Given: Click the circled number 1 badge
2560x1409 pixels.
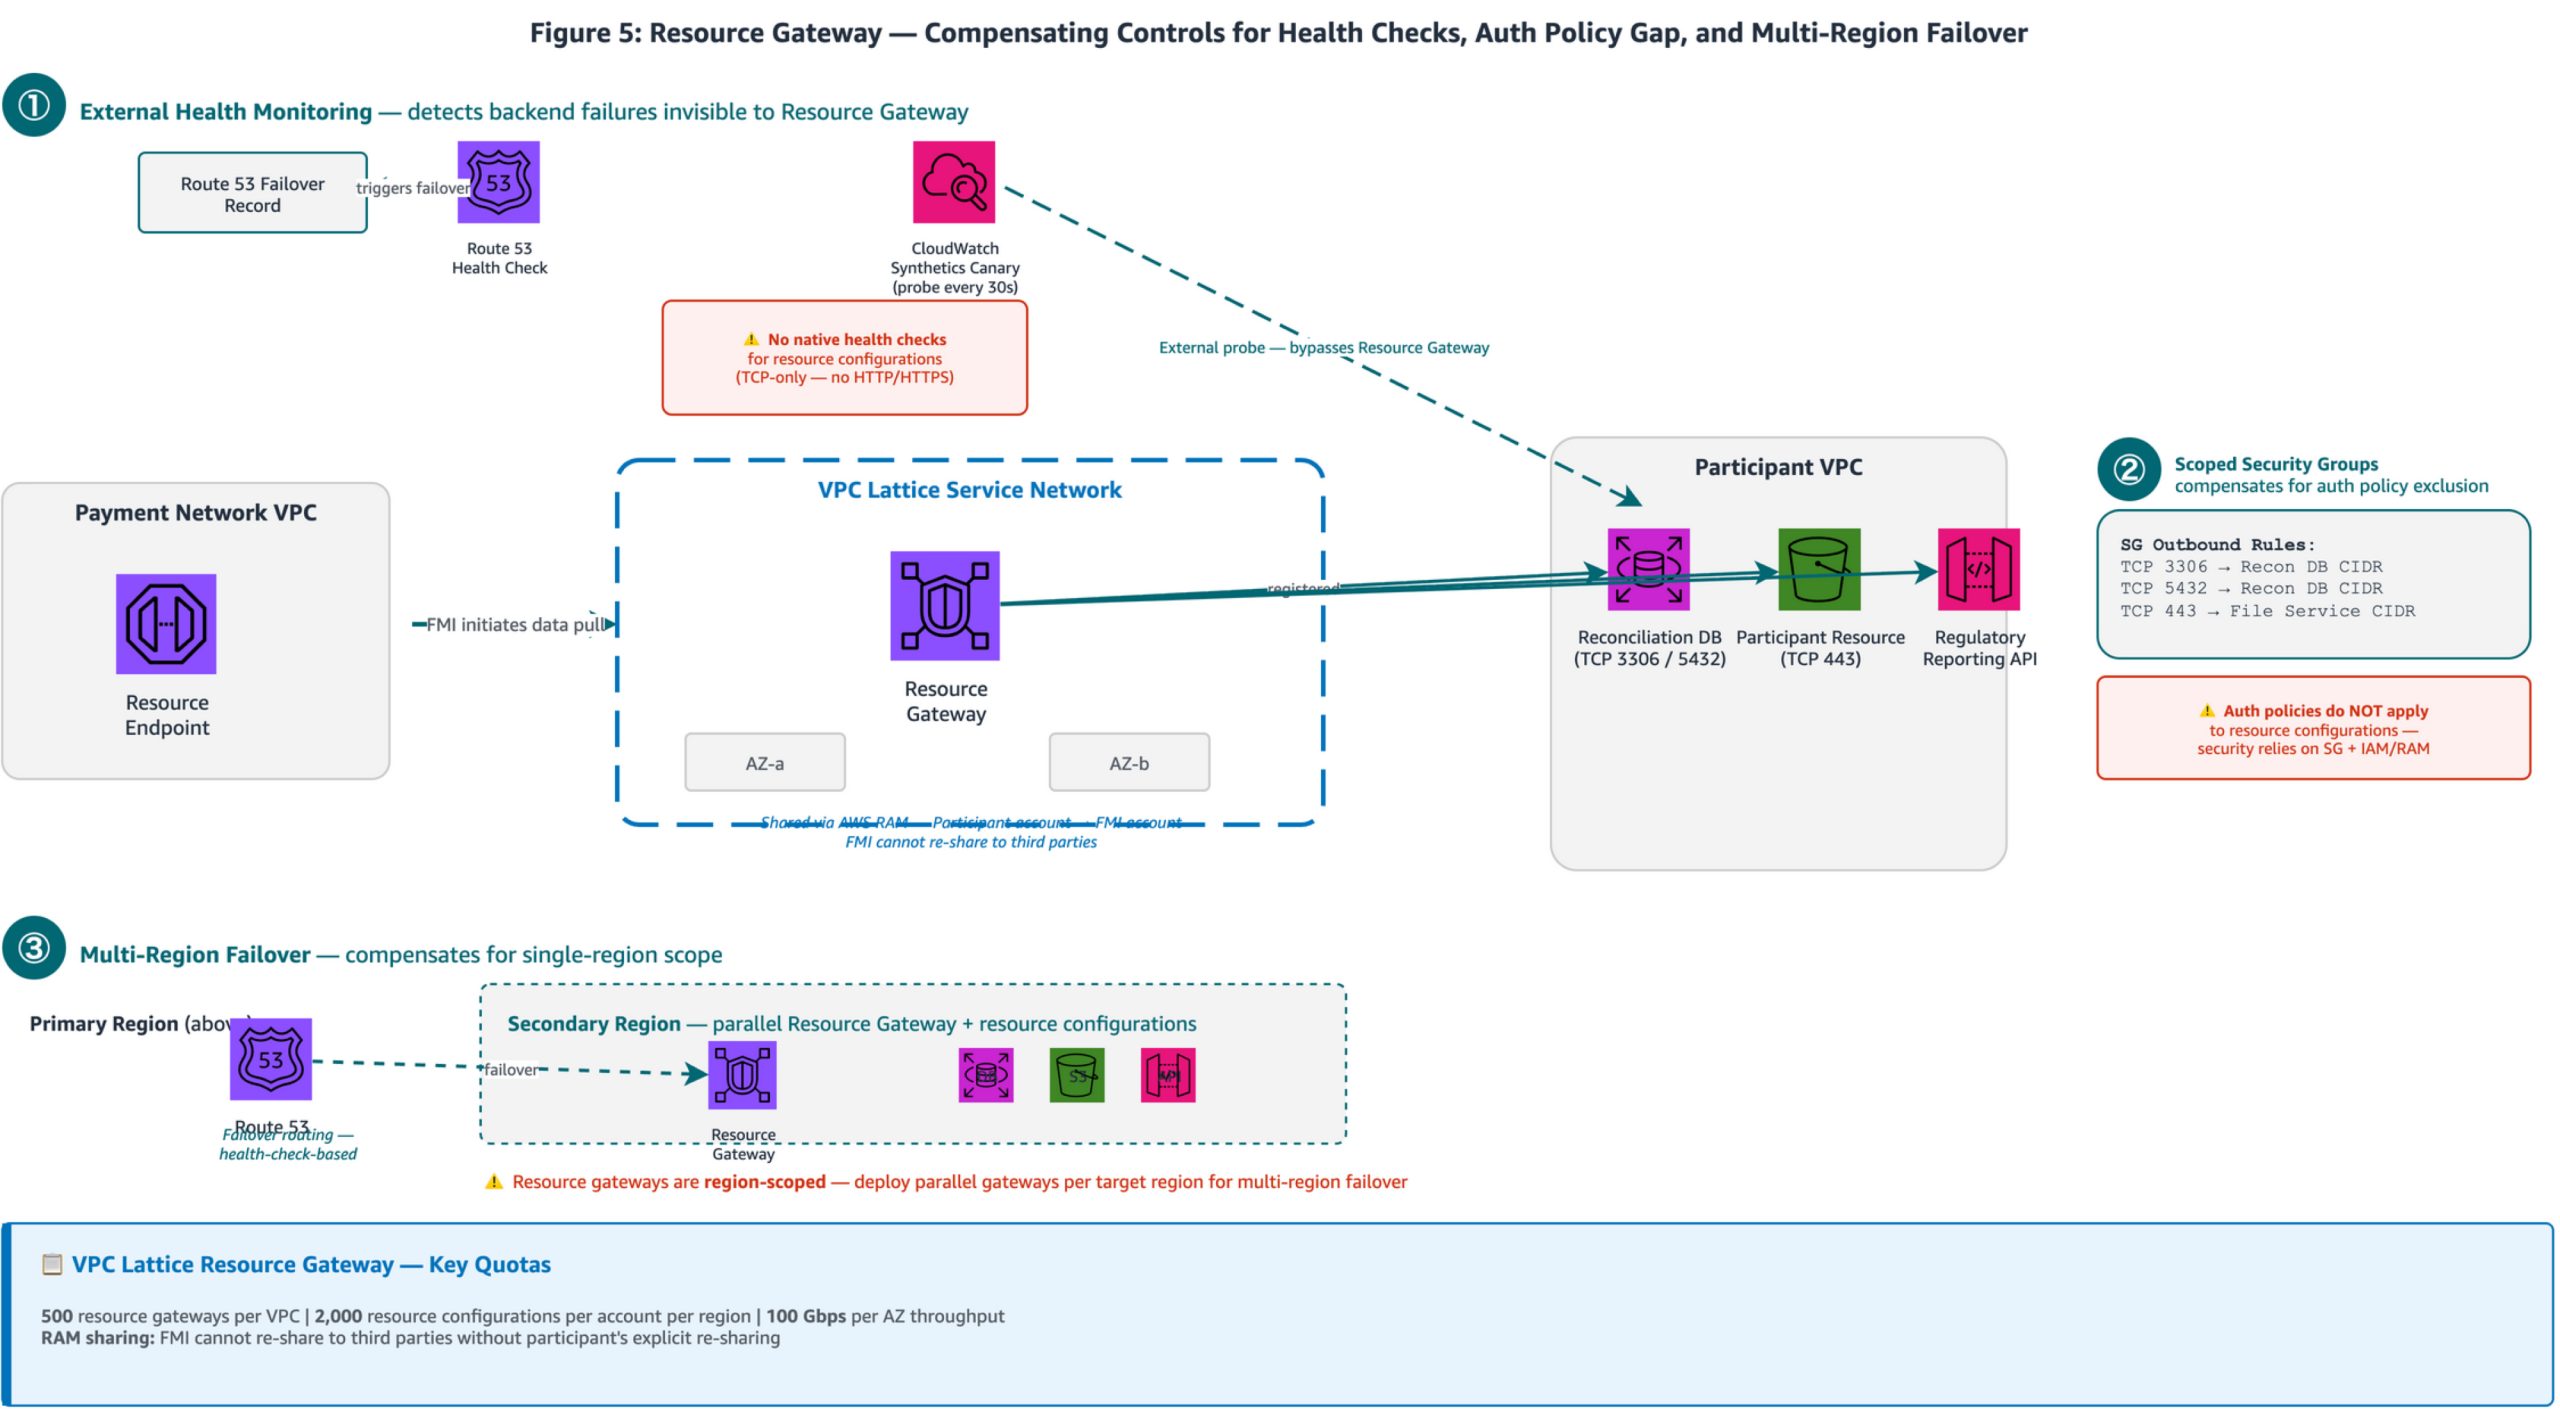Looking at the screenshot, I should click(x=34, y=105).
